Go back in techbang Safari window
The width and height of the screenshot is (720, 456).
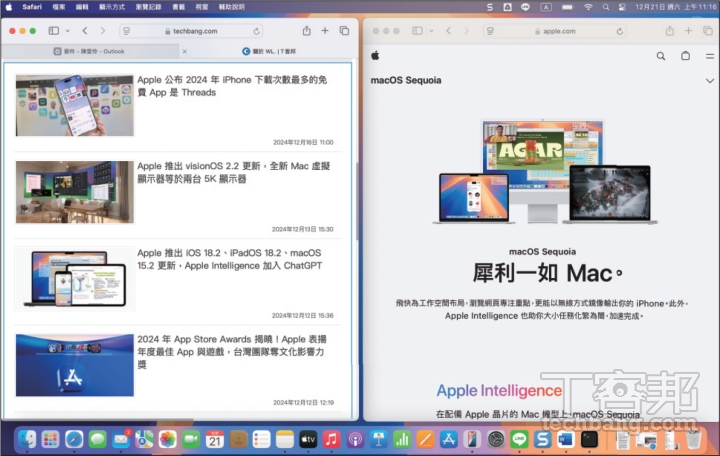[85, 31]
